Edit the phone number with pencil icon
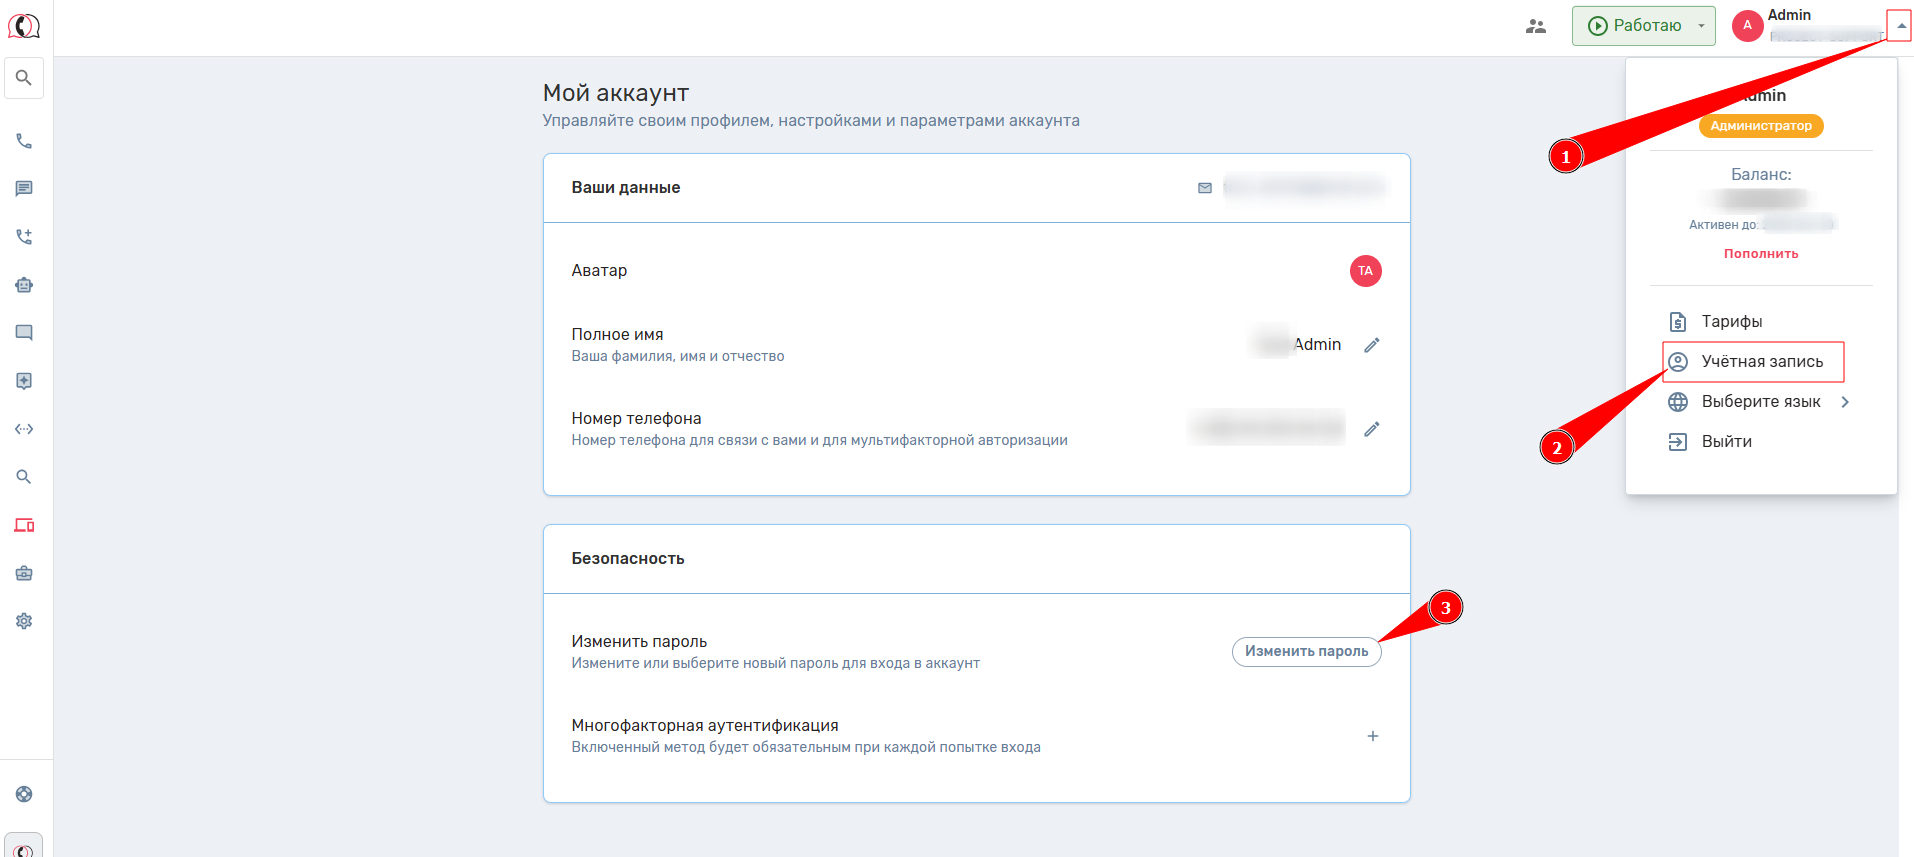1914x857 pixels. [1372, 429]
